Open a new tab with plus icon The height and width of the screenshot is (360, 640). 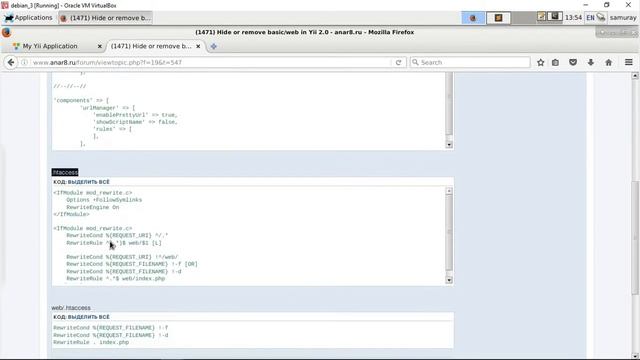[213, 46]
